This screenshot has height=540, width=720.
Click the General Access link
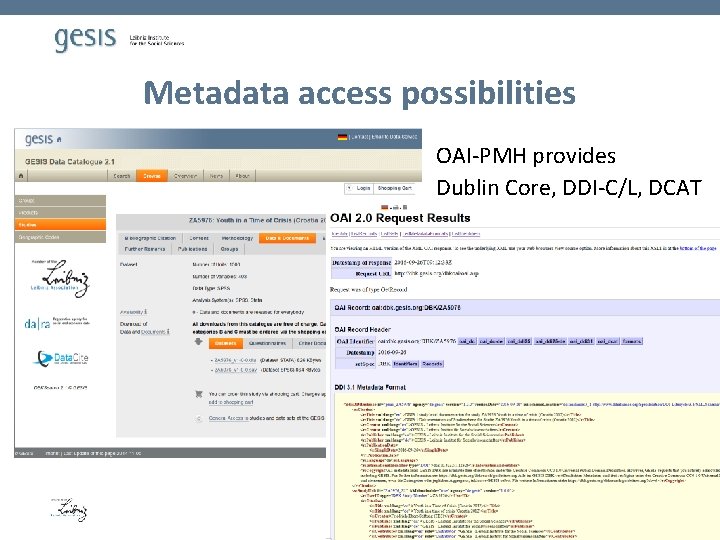228,418
